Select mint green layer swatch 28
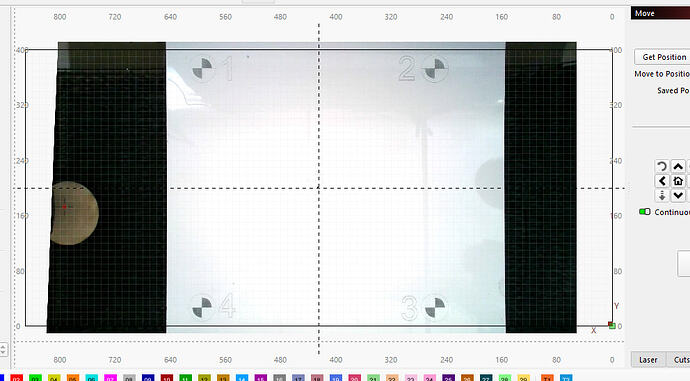 (505, 377)
